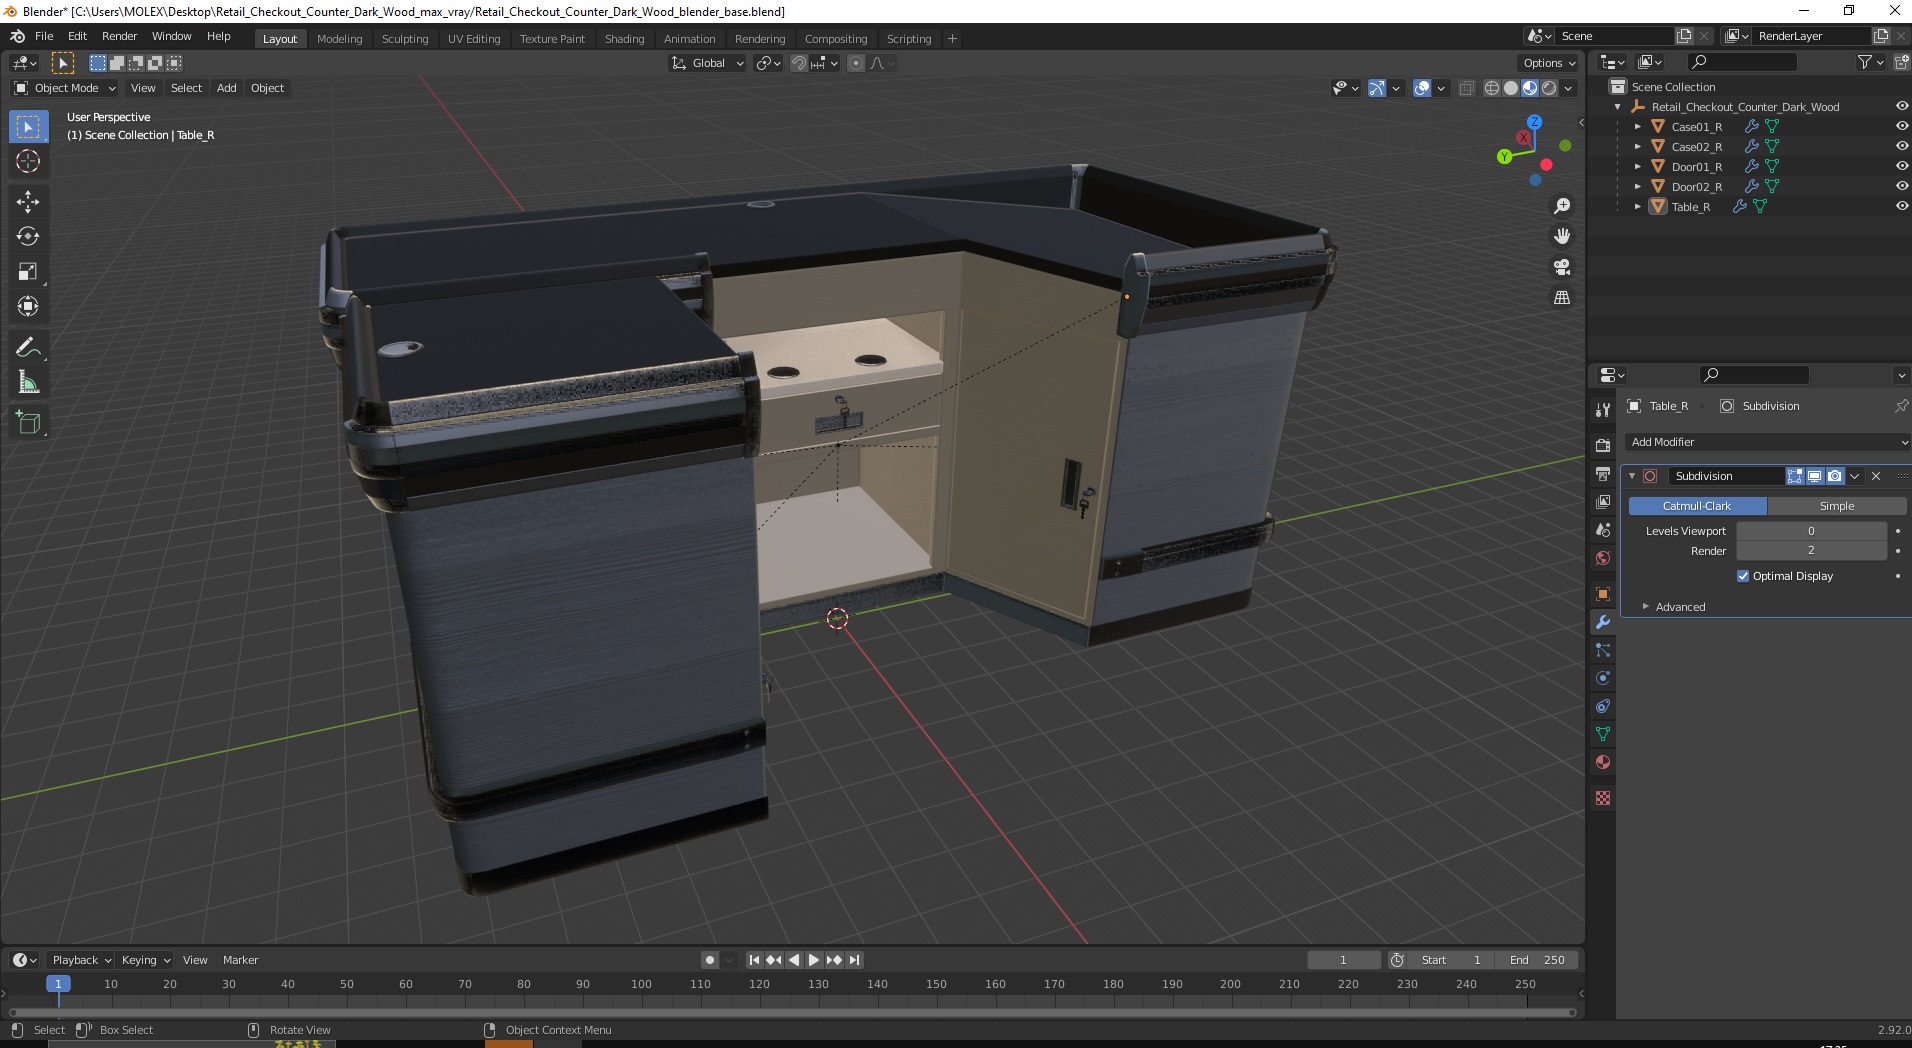1912x1048 pixels.
Task: Click the Options button in the viewport header
Action: click(1549, 63)
